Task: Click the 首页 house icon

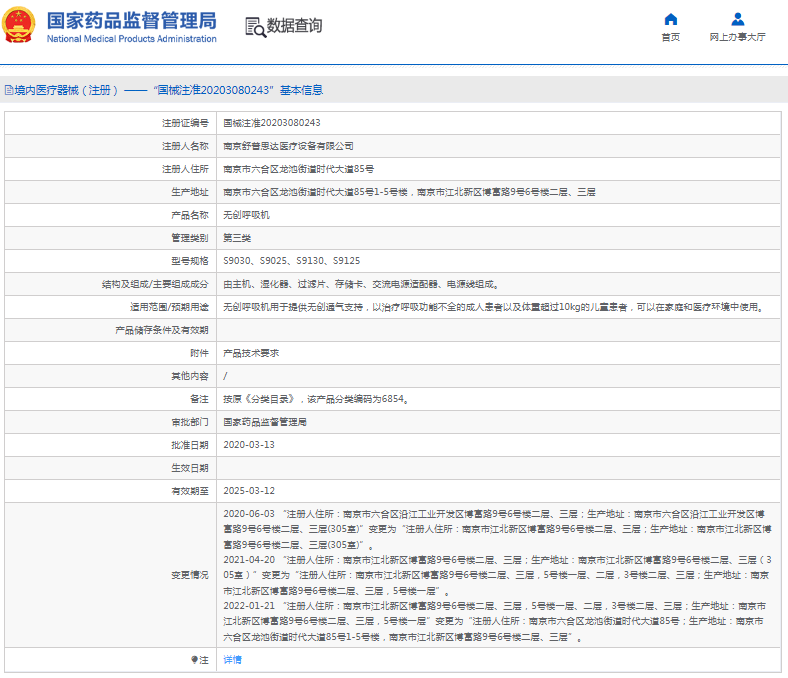Action: (x=670, y=19)
